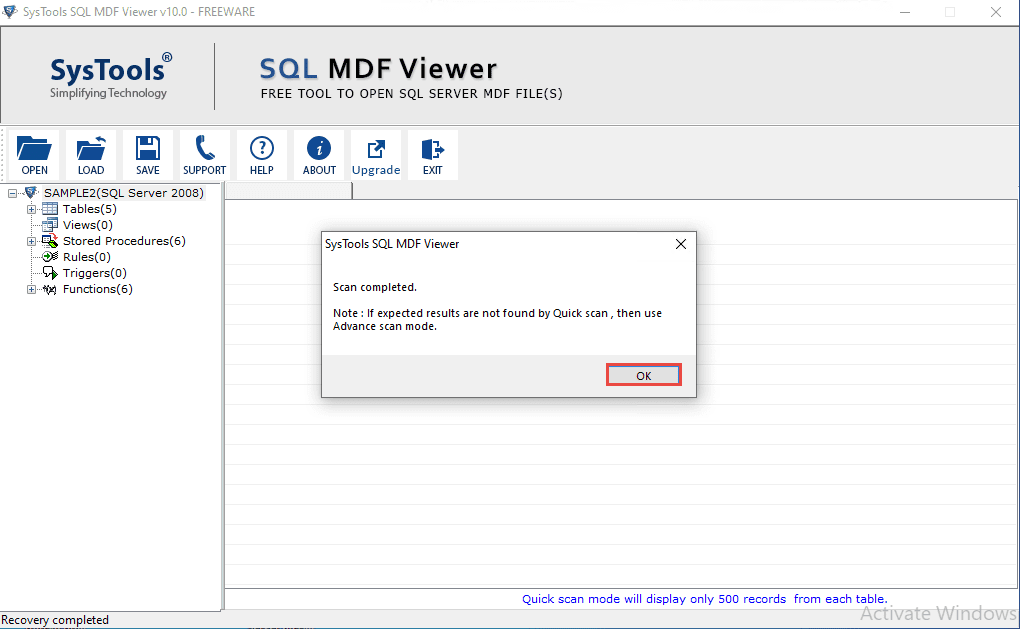1020x629 pixels.
Task: Click the Scan completed message text
Action: coord(375,287)
